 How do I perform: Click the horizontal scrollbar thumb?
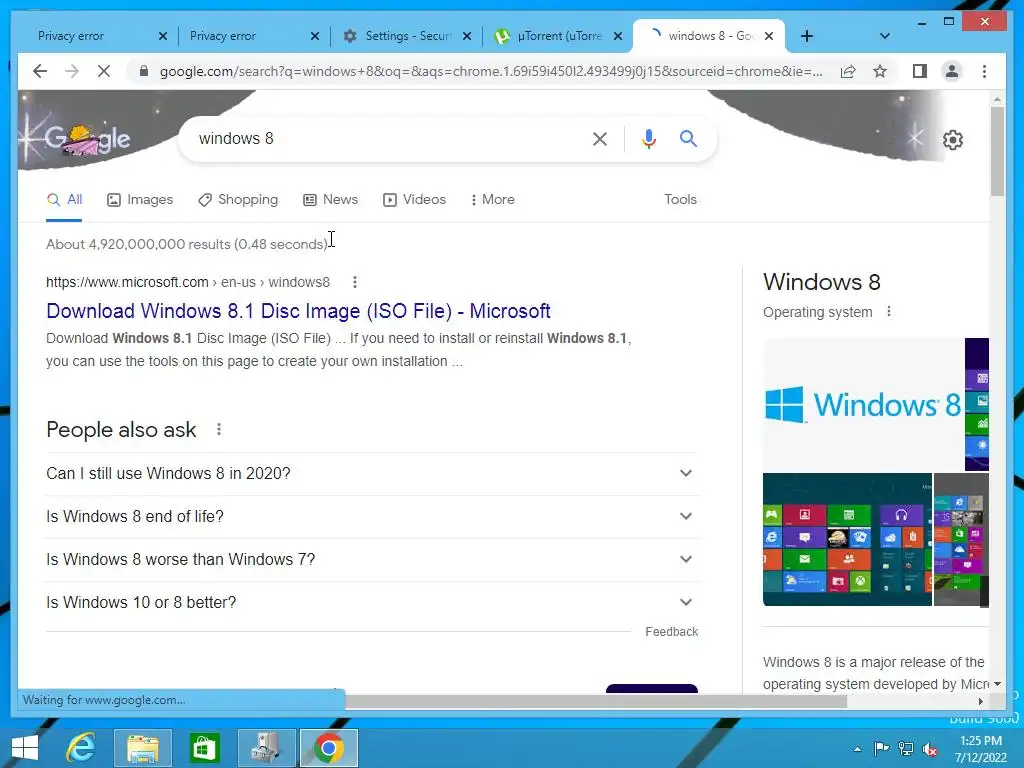point(596,701)
